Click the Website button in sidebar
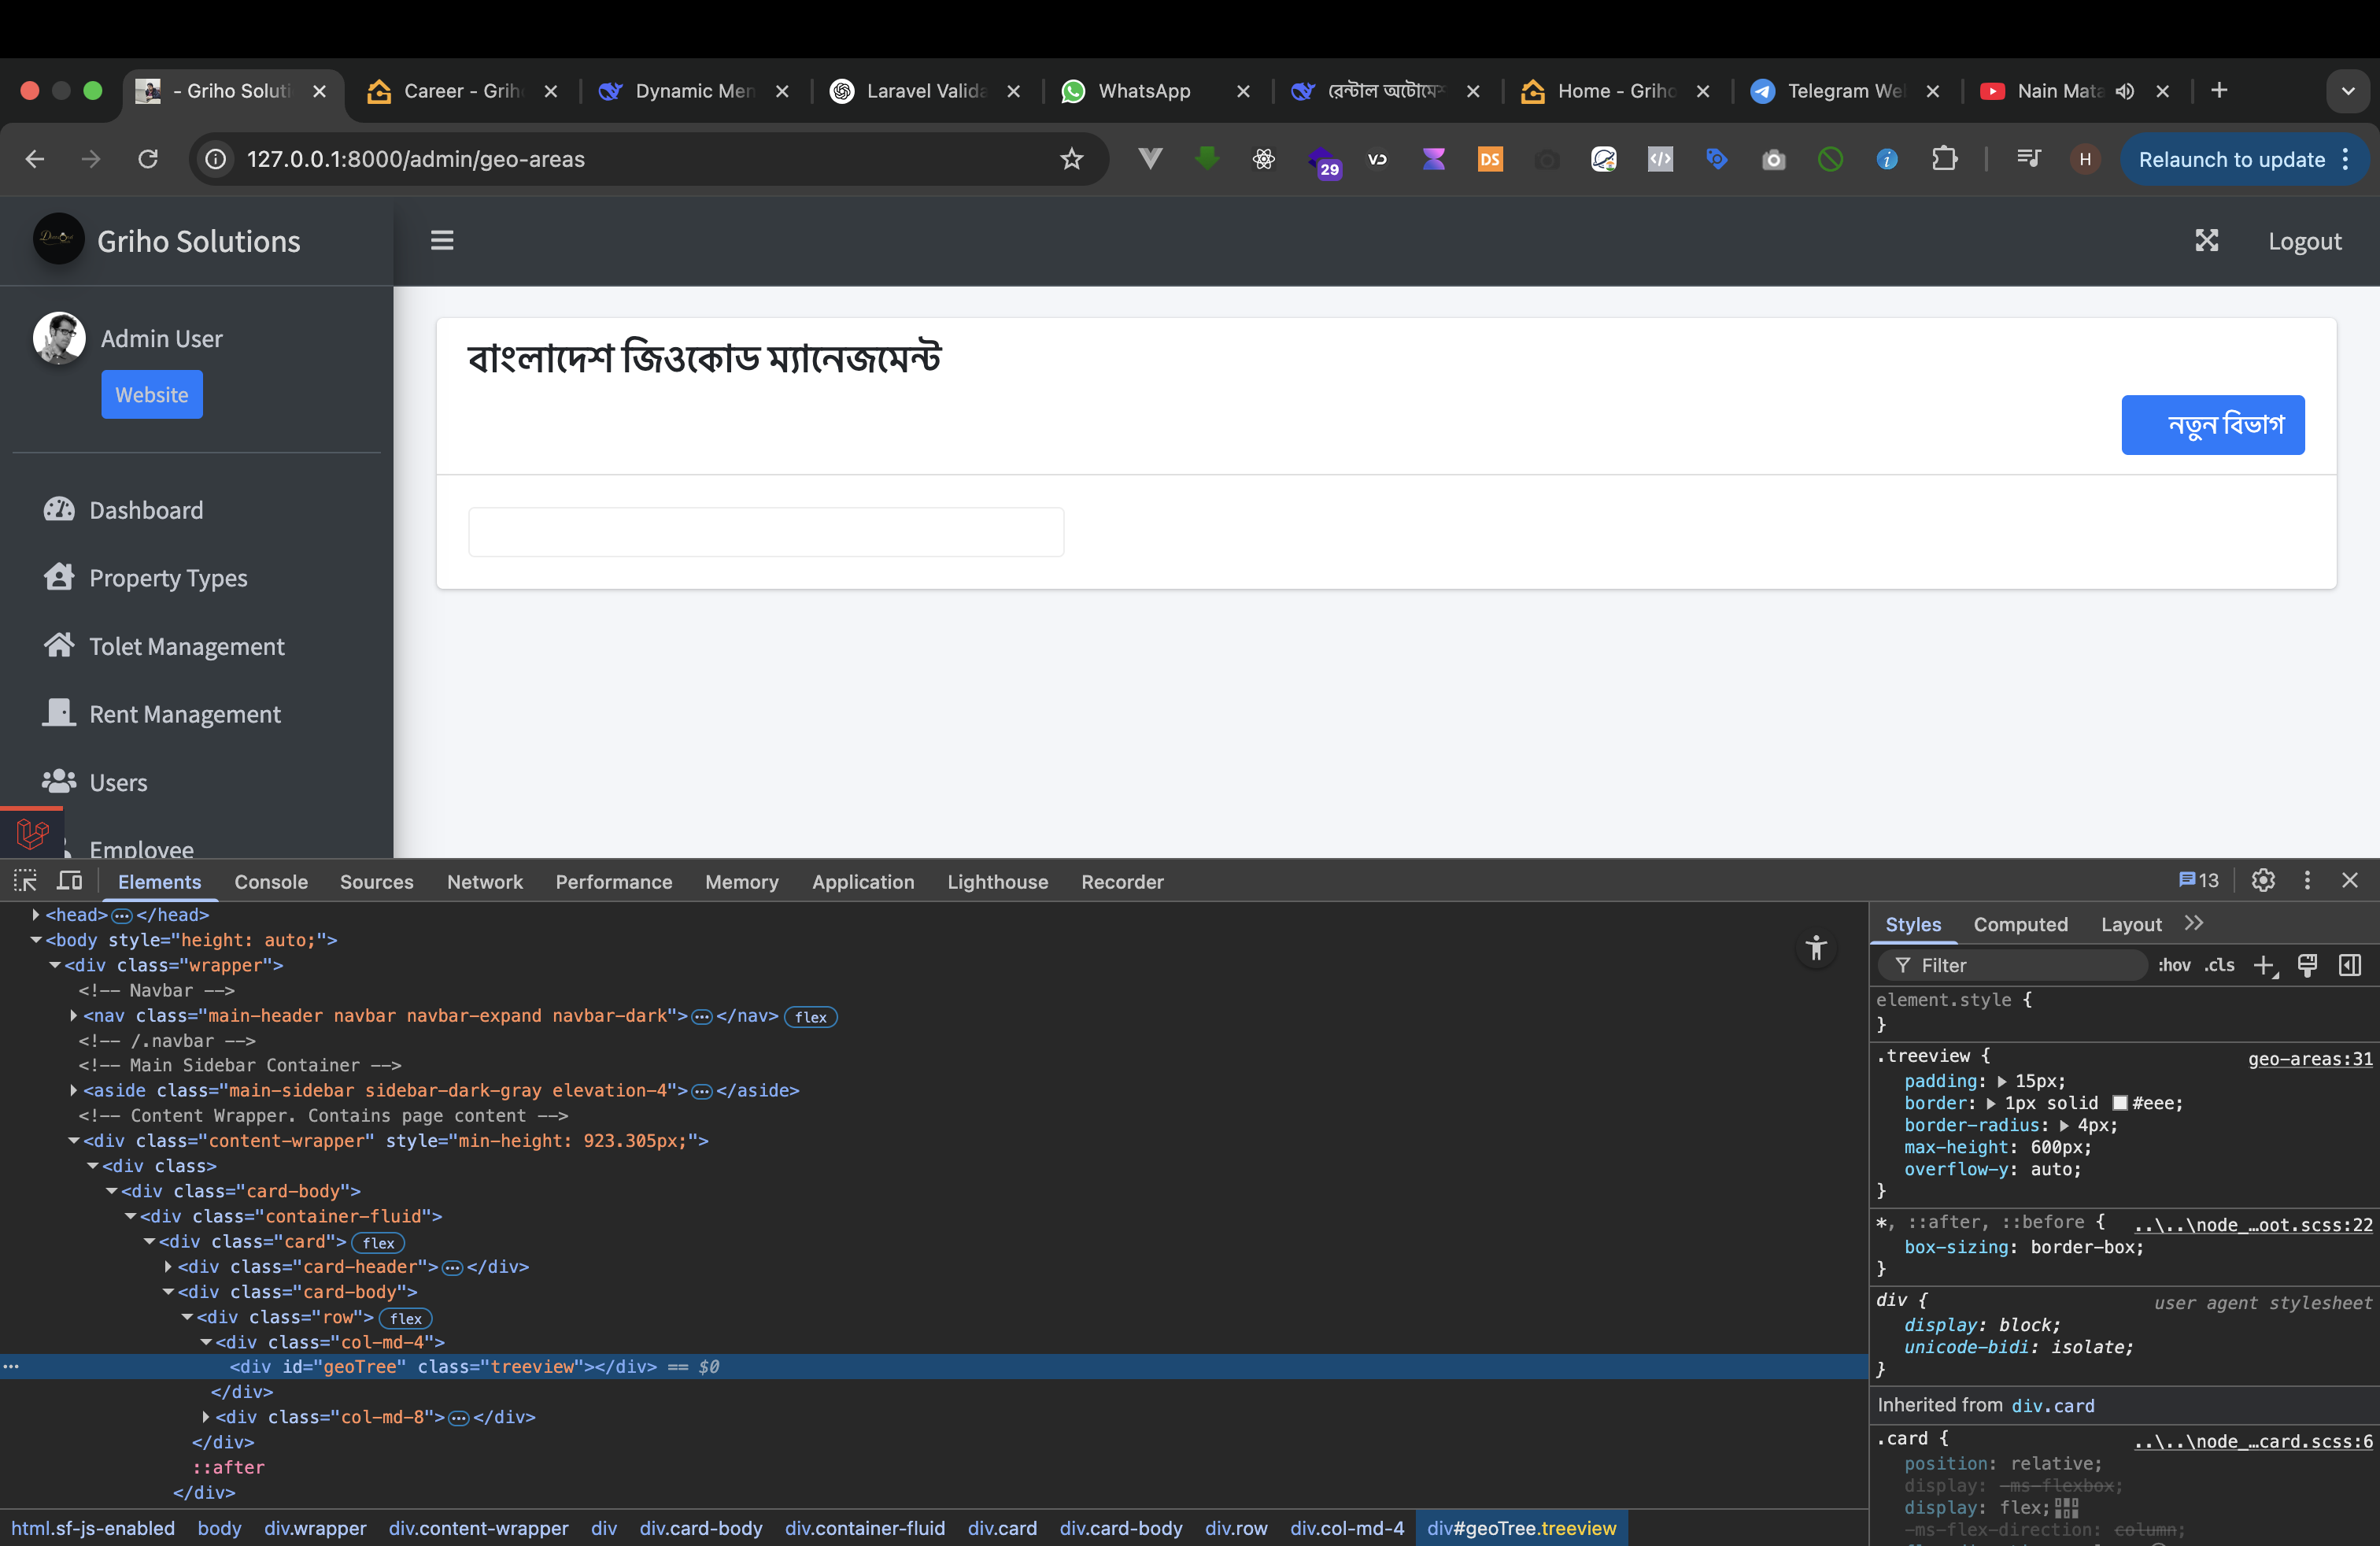The image size is (2380, 1546). point(151,395)
